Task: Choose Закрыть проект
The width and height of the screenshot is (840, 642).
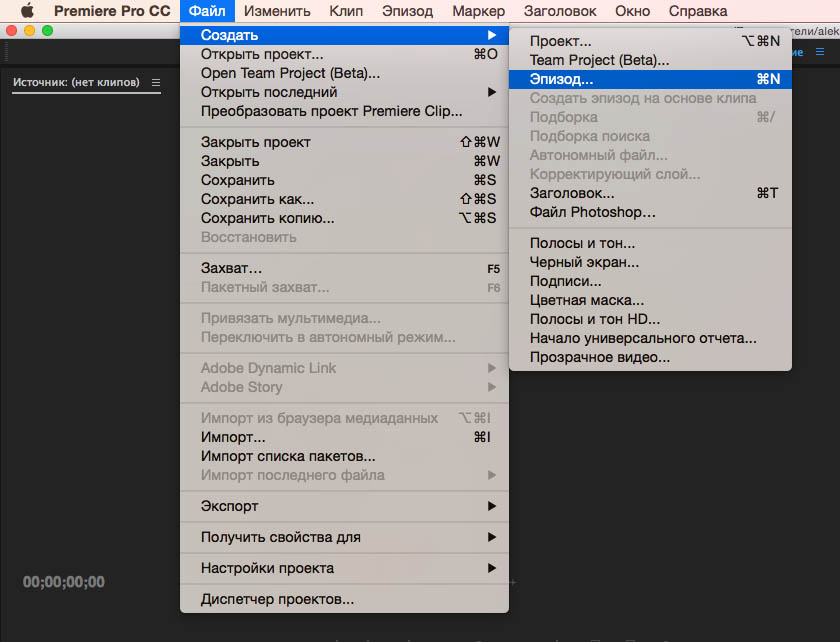Action: [344, 142]
